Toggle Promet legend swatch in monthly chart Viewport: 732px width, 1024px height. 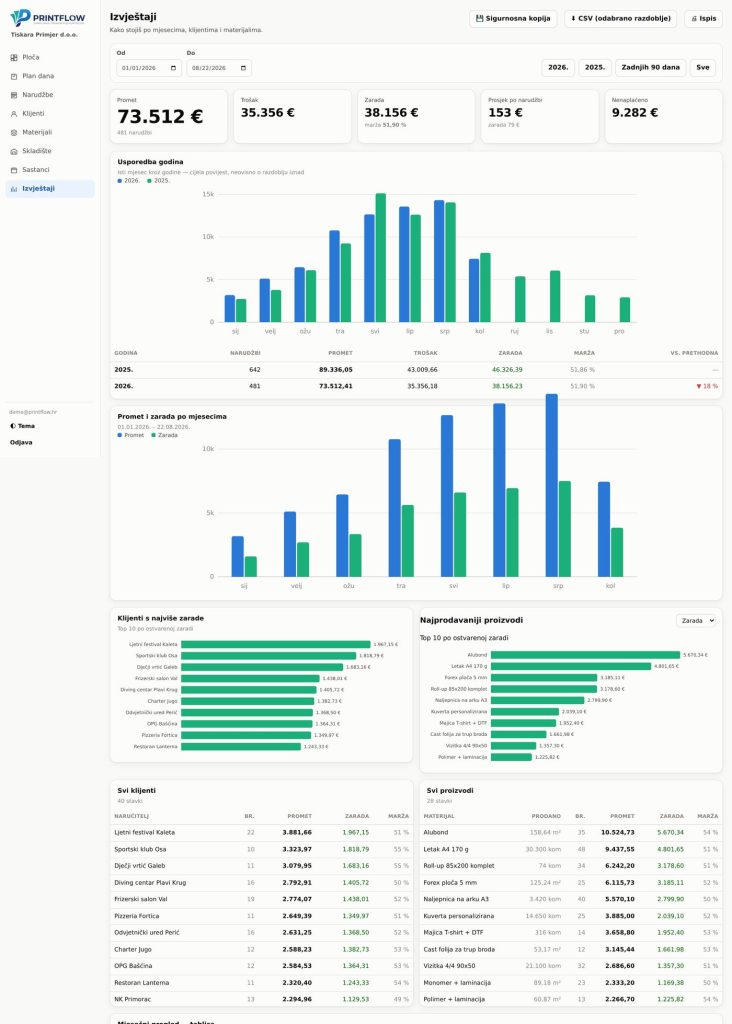119,435
